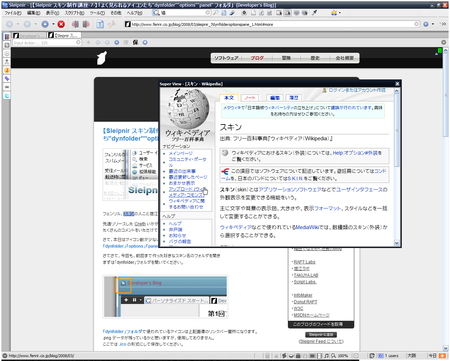The height and width of the screenshot is (361, 450).
Task: Click the pin icon in the menu toolbar
Action: 314,13
